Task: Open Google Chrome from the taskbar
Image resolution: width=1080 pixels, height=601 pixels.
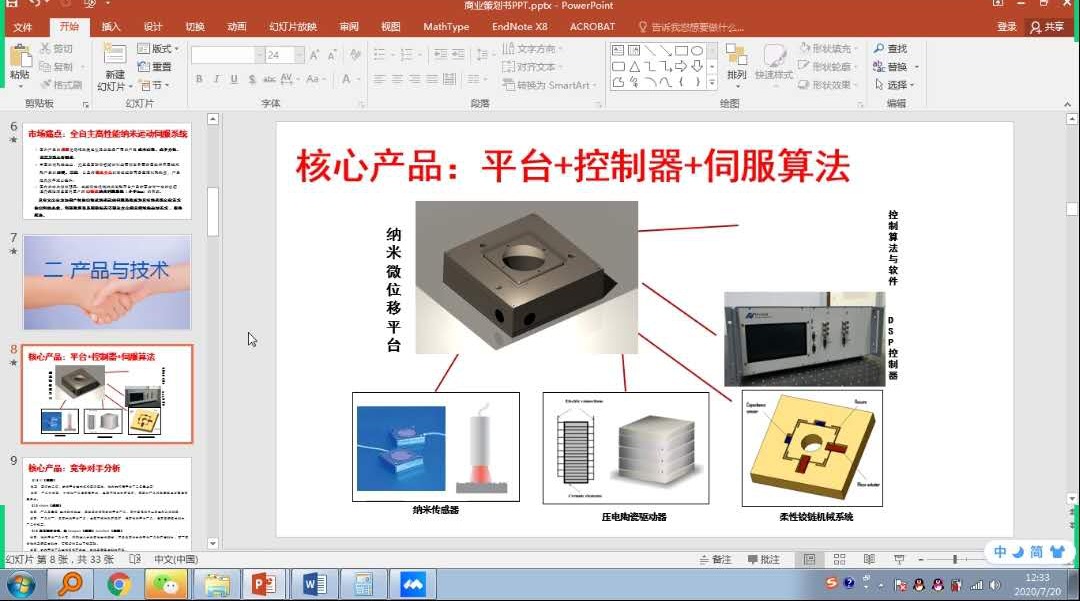Action: coord(118,585)
